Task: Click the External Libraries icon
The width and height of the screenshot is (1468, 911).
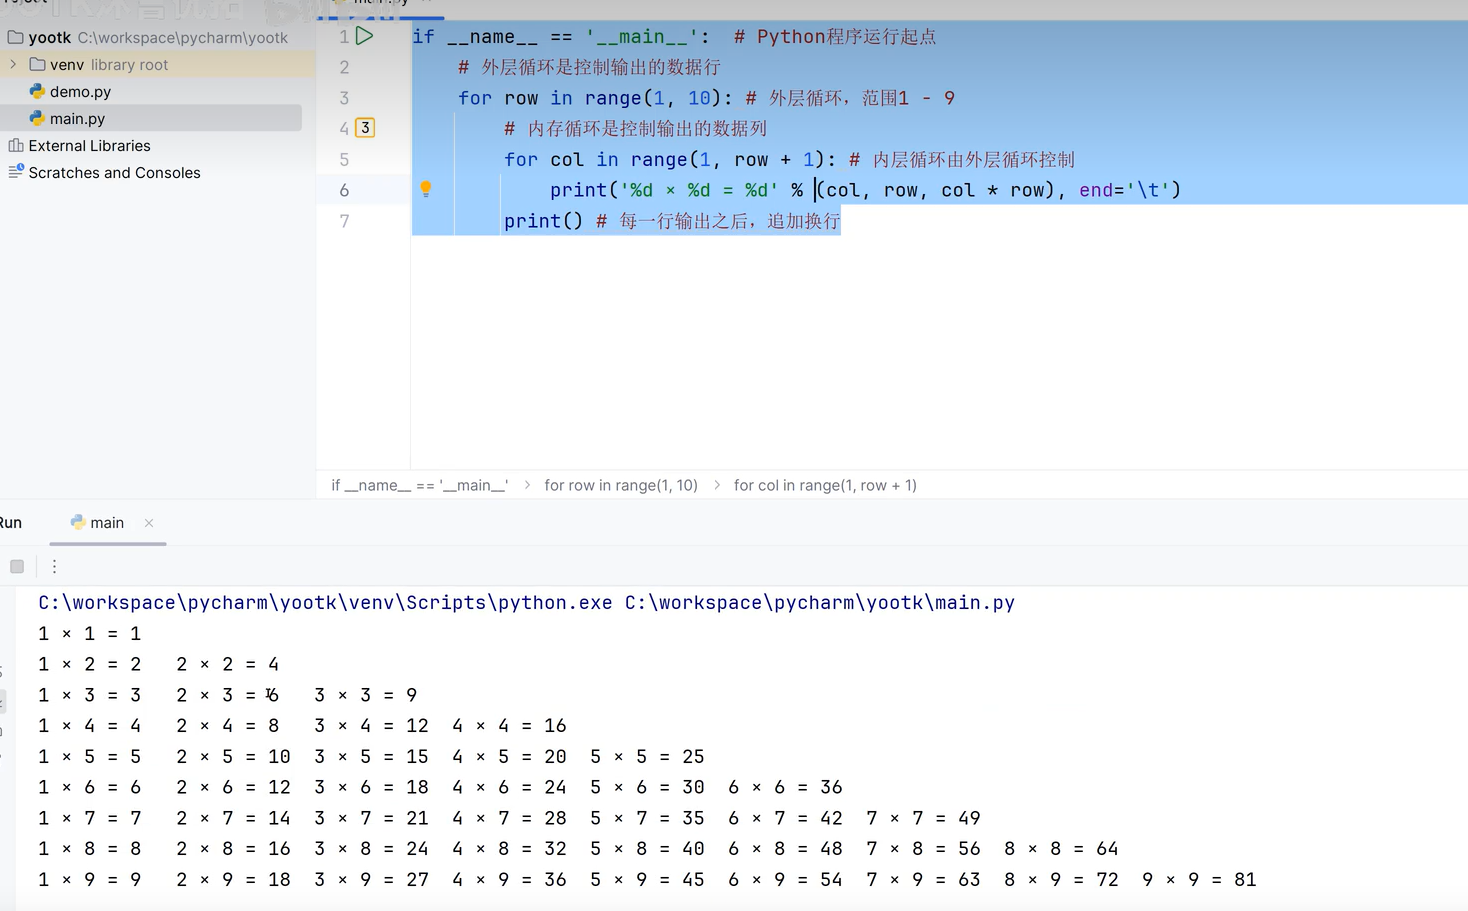Action: [x=16, y=145]
